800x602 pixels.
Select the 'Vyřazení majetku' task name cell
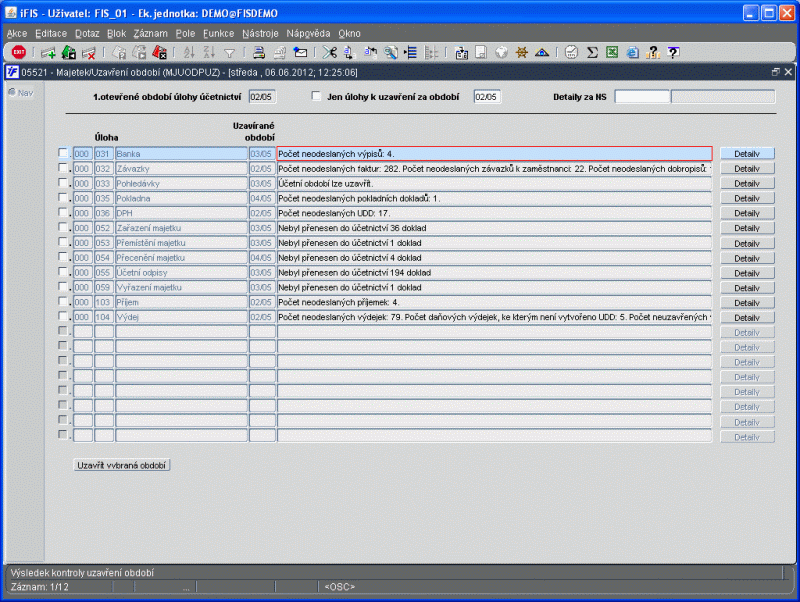click(x=181, y=287)
